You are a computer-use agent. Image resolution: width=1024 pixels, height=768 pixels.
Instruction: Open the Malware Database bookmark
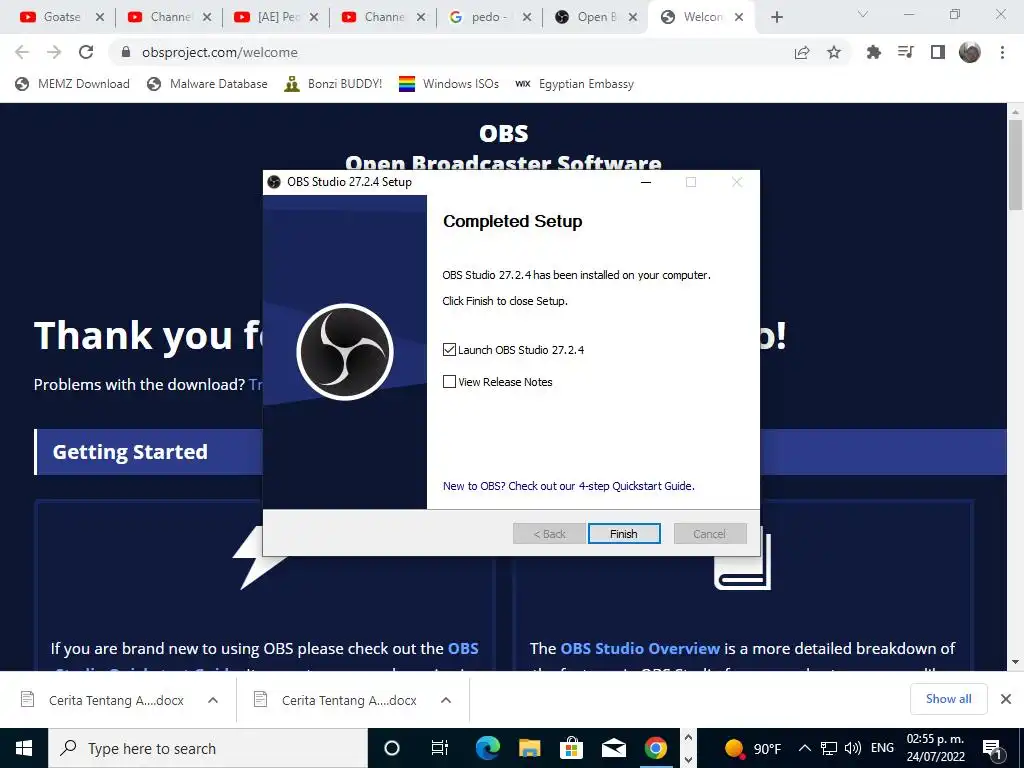pyautogui.click(x=208, y=84)
